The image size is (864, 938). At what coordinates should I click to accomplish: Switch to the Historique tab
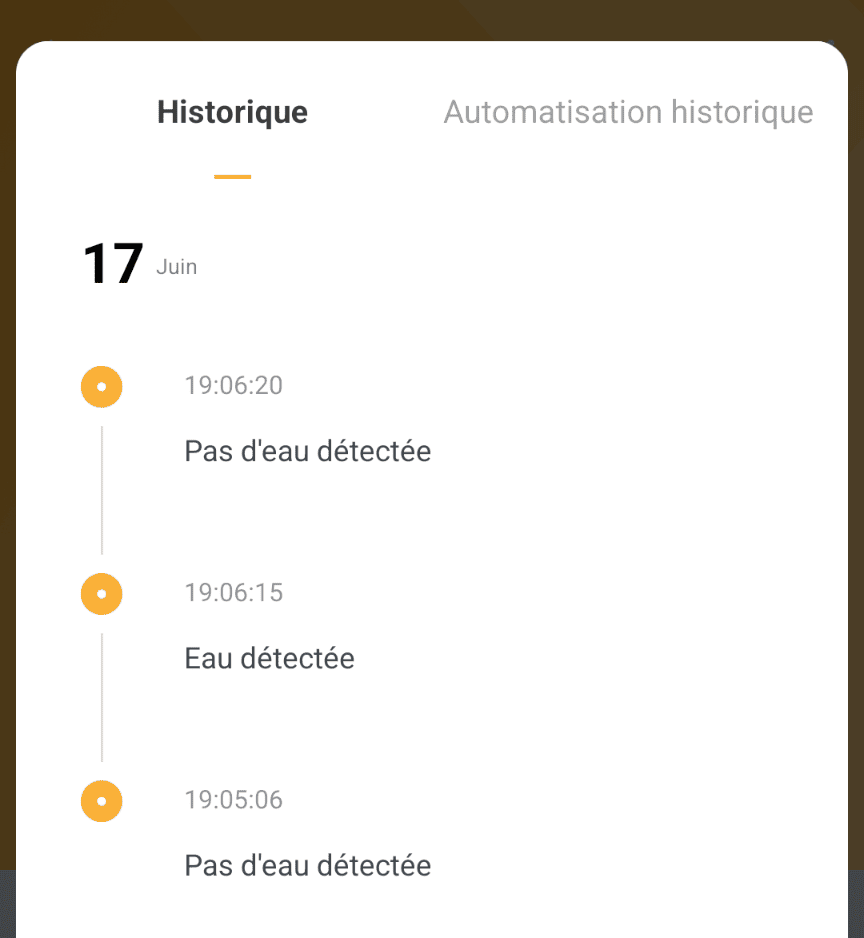[232, 112]
